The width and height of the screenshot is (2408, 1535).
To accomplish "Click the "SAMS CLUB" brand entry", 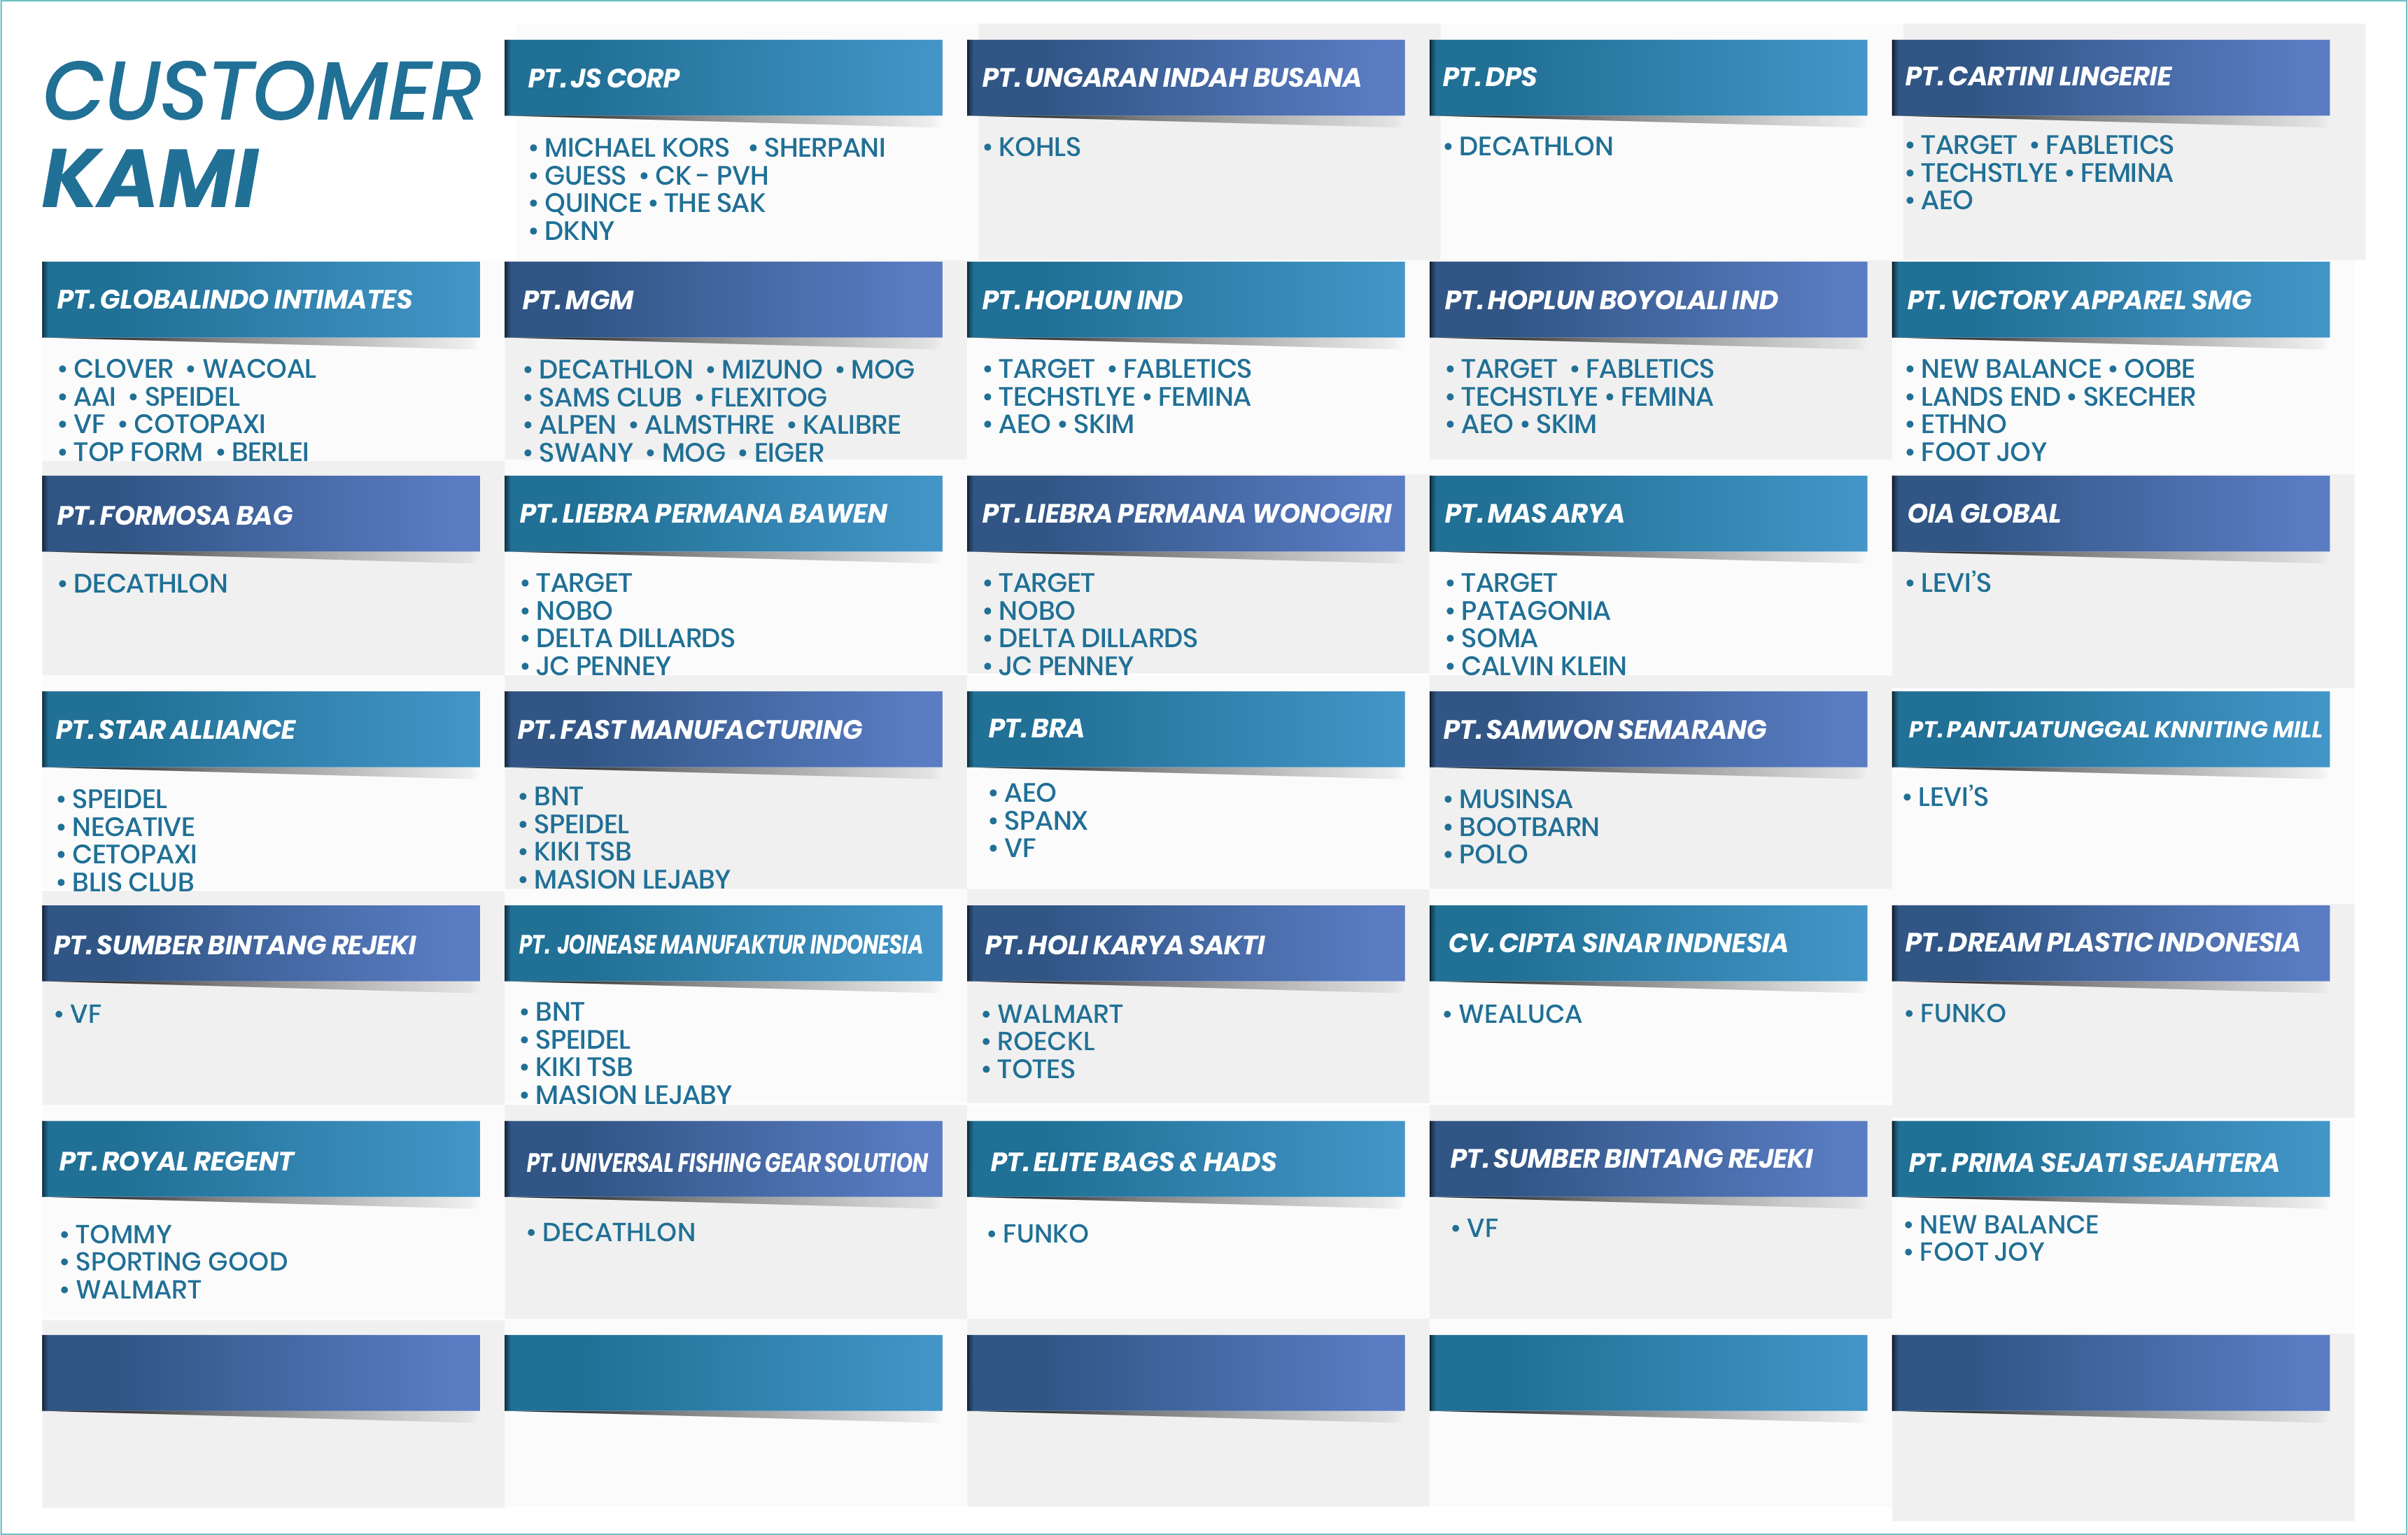I will point(610,397).
